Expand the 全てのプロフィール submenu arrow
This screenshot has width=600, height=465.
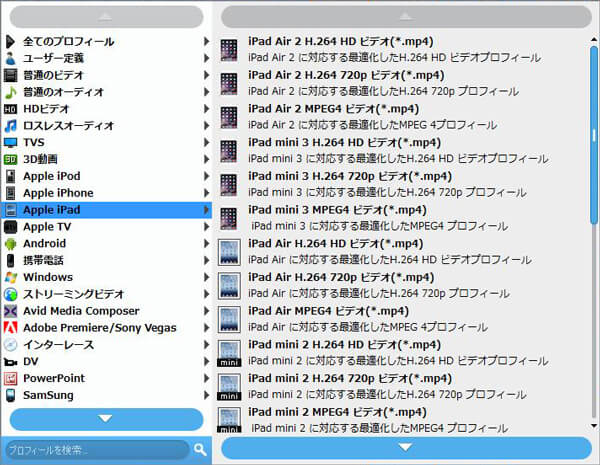[206, 41]
